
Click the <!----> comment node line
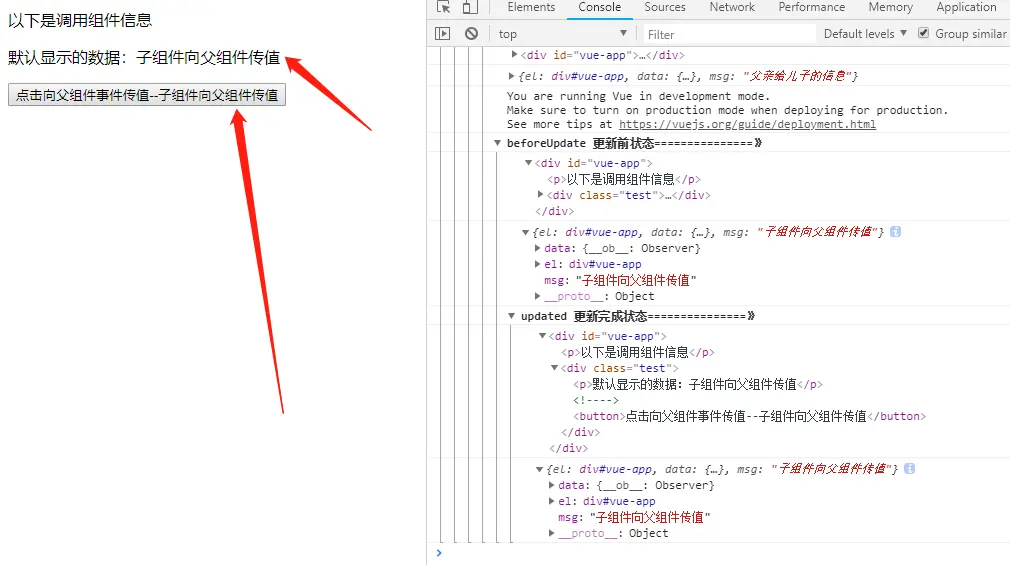pos(596,400)
